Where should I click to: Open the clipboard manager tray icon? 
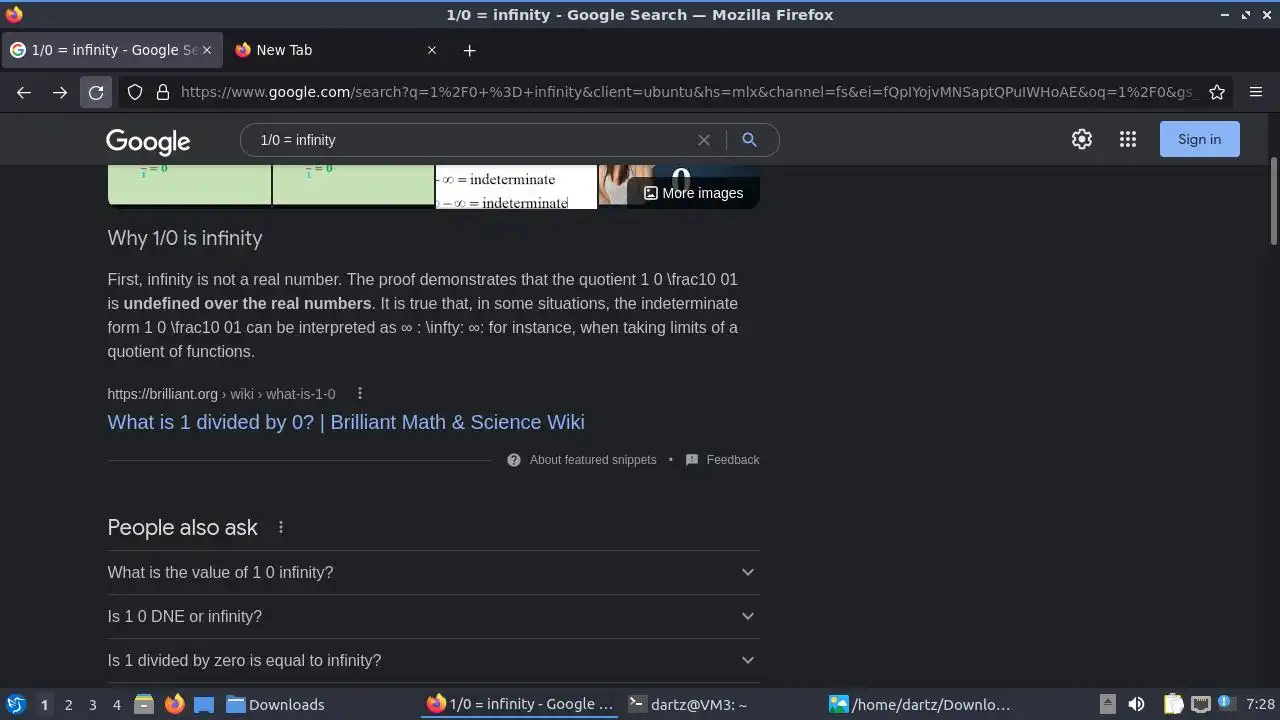(1173, 704)
